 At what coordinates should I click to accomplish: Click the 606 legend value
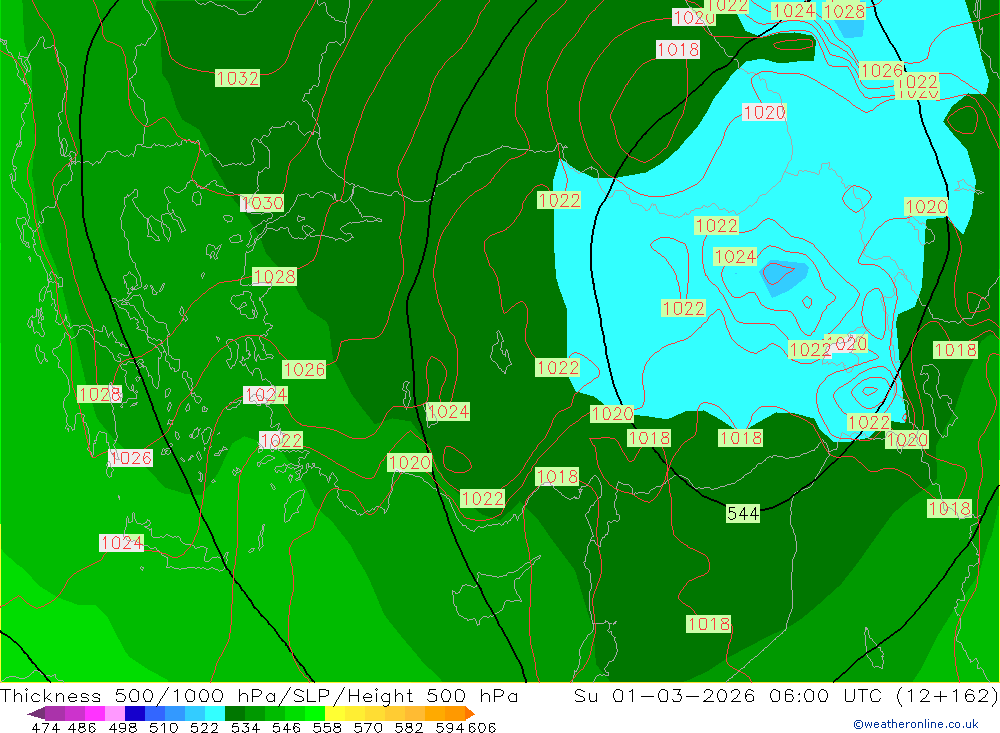tap(482, 727)
